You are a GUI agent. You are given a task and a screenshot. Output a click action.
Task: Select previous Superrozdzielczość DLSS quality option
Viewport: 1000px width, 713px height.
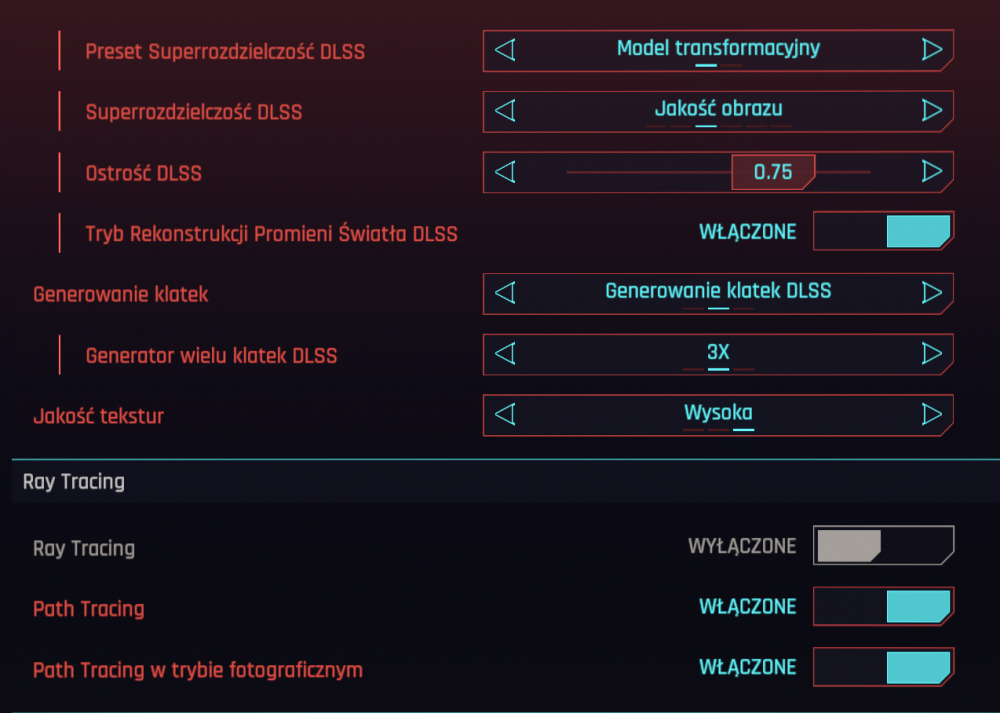pos(505,111)
